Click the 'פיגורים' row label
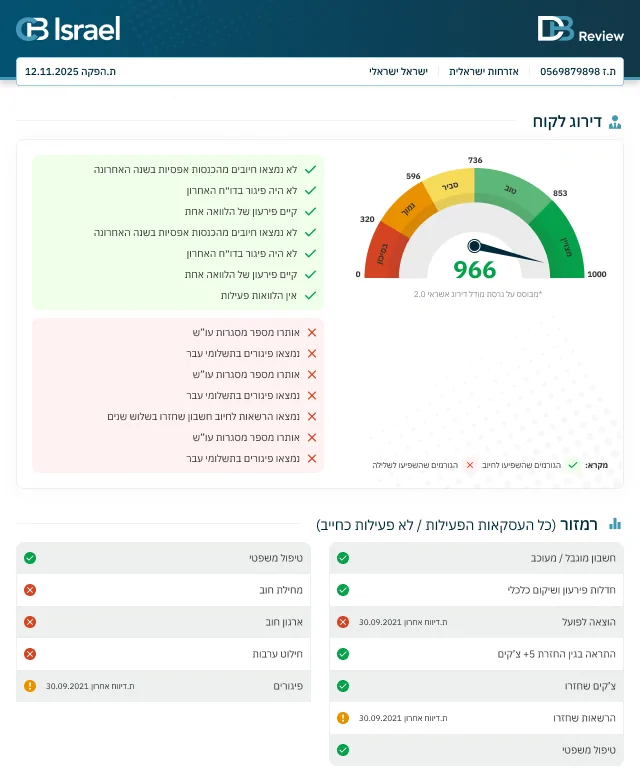The image size is (640, 772). 288,686
